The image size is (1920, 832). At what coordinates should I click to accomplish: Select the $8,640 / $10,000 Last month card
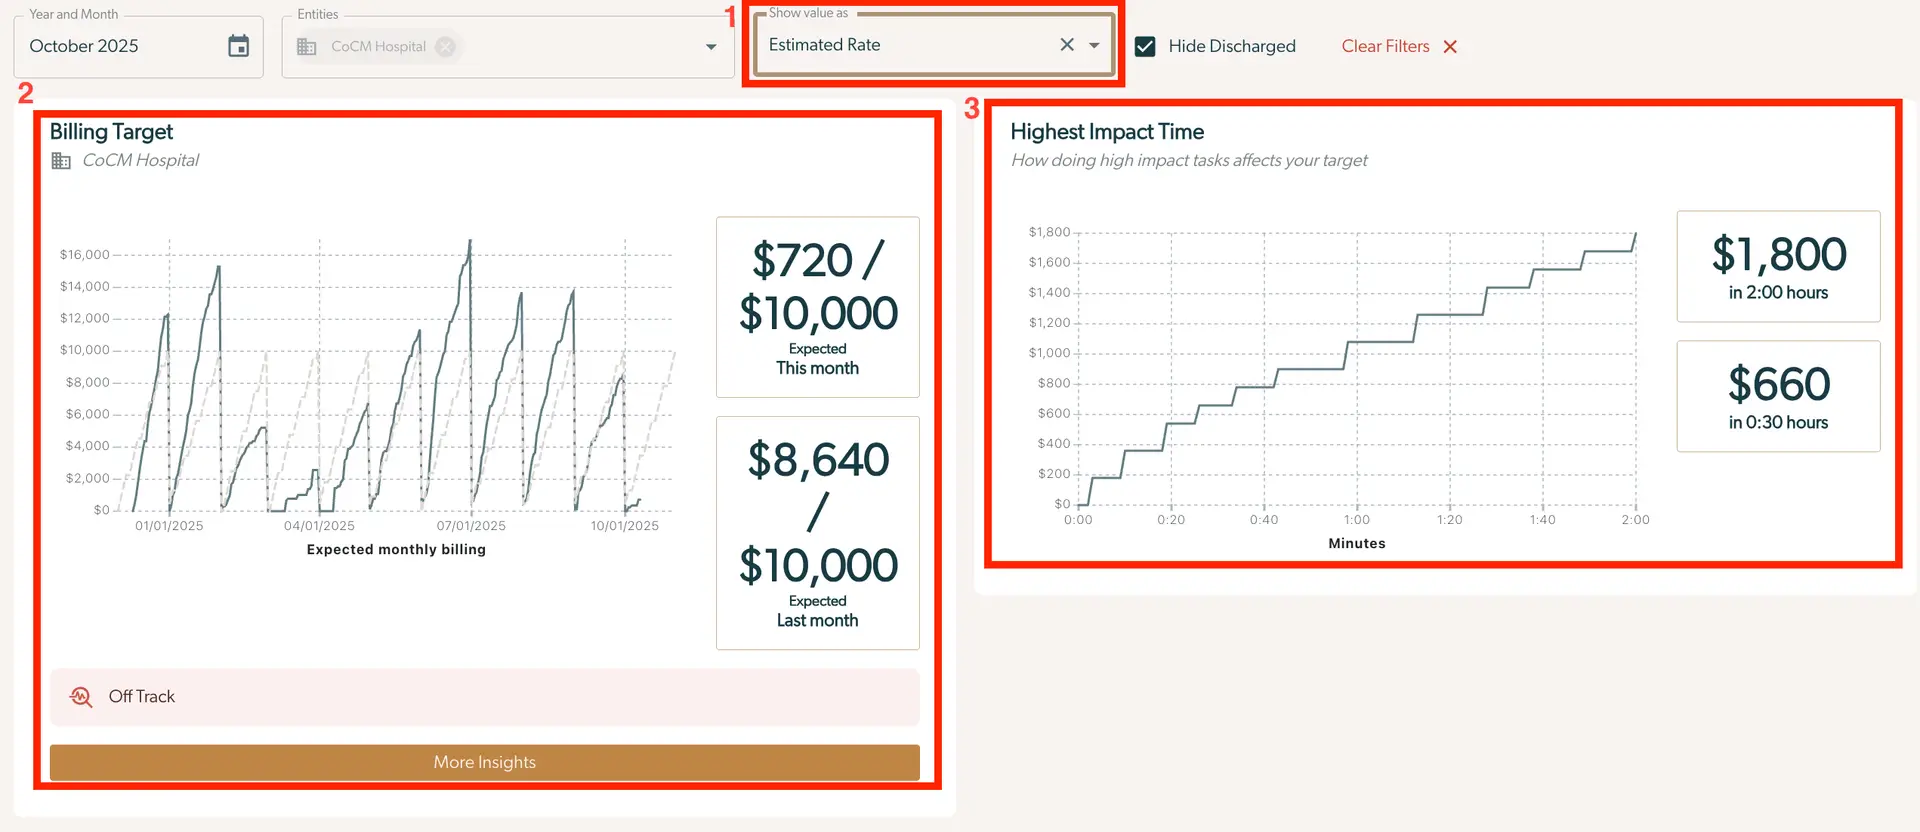coord(818,533)
